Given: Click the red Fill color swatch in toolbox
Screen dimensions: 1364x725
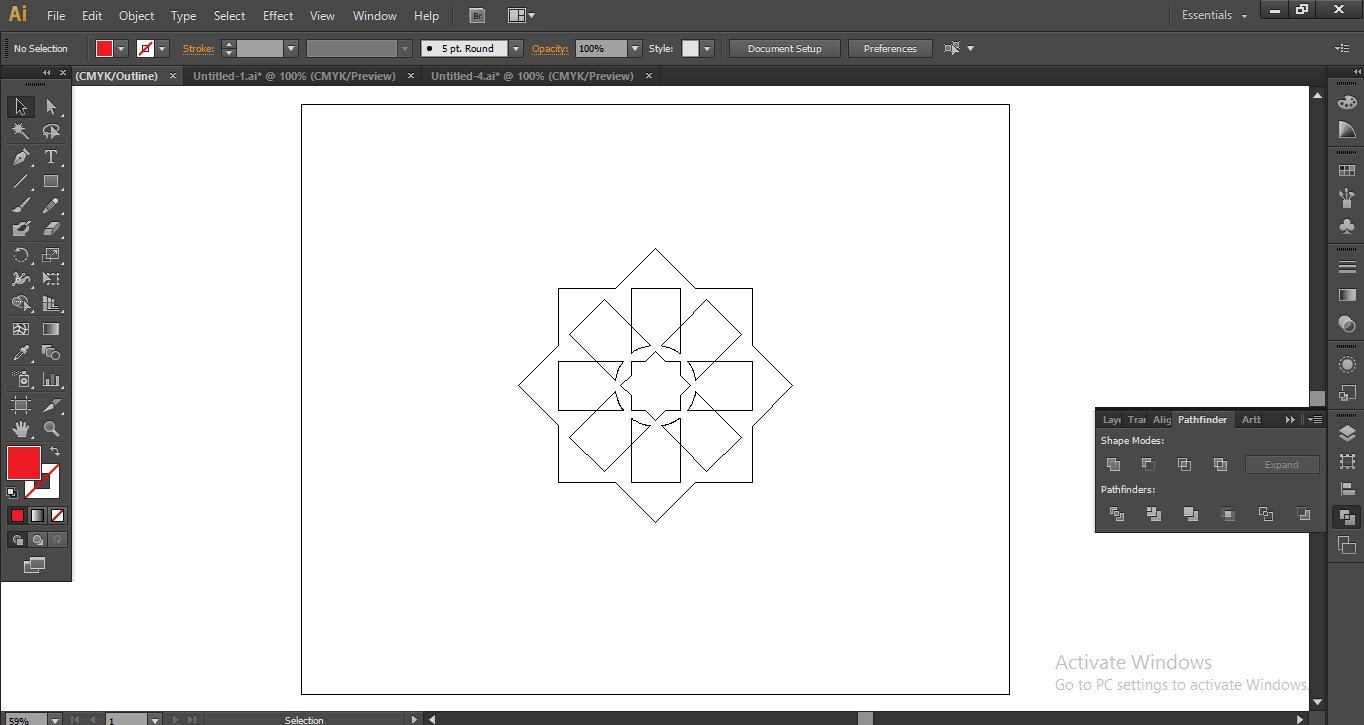Looking at the screenshot, I should [24, 463].
